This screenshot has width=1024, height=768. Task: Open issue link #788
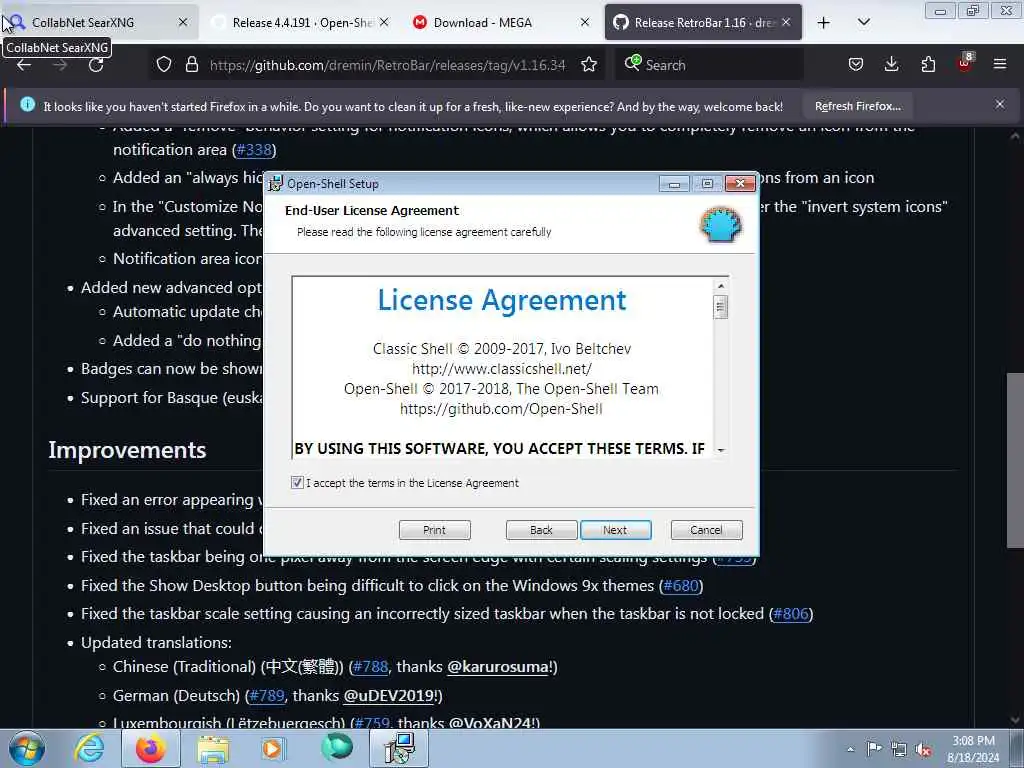[370, 667]
